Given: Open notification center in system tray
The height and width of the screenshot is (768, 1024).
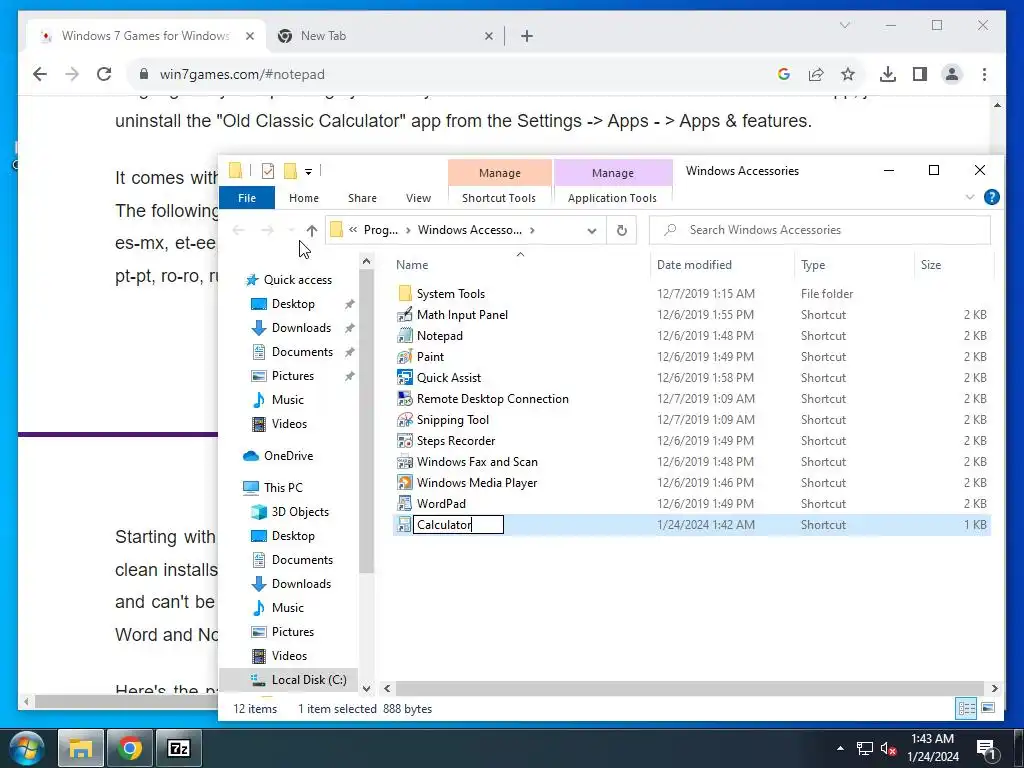Looking at the screenshot, I should click(x=985, y=748).
